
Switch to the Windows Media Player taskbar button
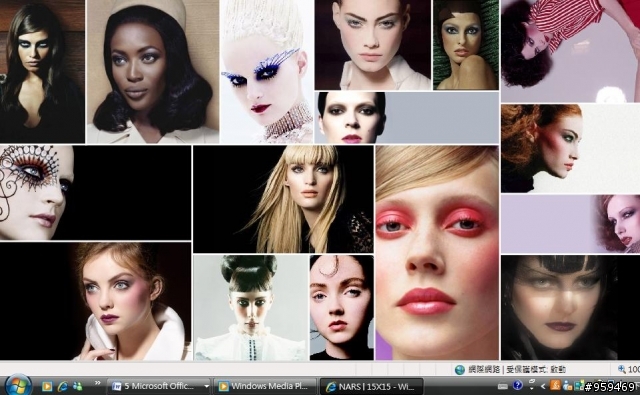click(x=264, y=386)
